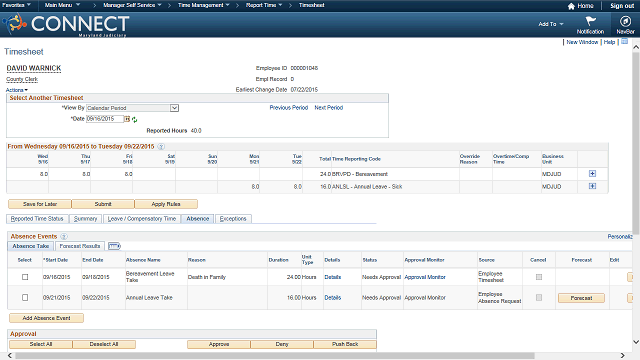640x360 pixels.
Task: Switch to Leave / Compensatory Time tab
Action: (x=142, y=219)
